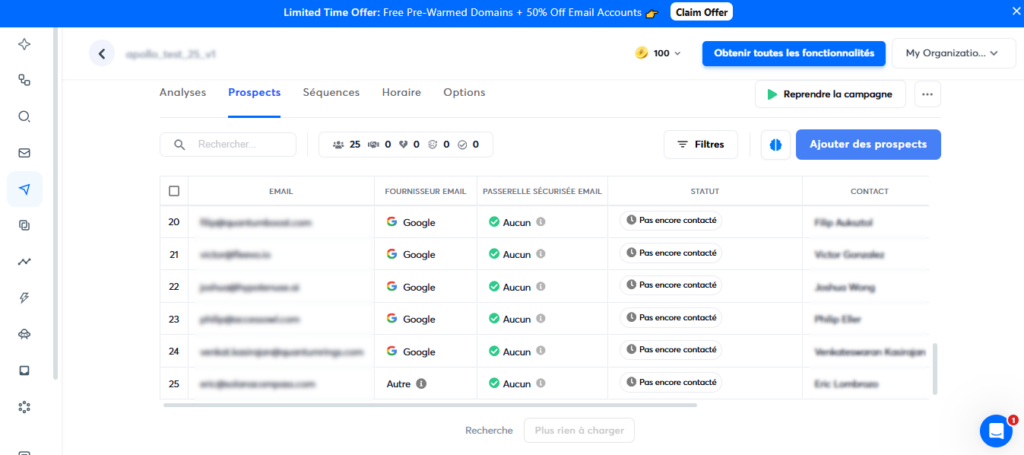Click the back arrow beside campaign name
This screenshot has height=455, width=1024.
click(x=102, y=53)
